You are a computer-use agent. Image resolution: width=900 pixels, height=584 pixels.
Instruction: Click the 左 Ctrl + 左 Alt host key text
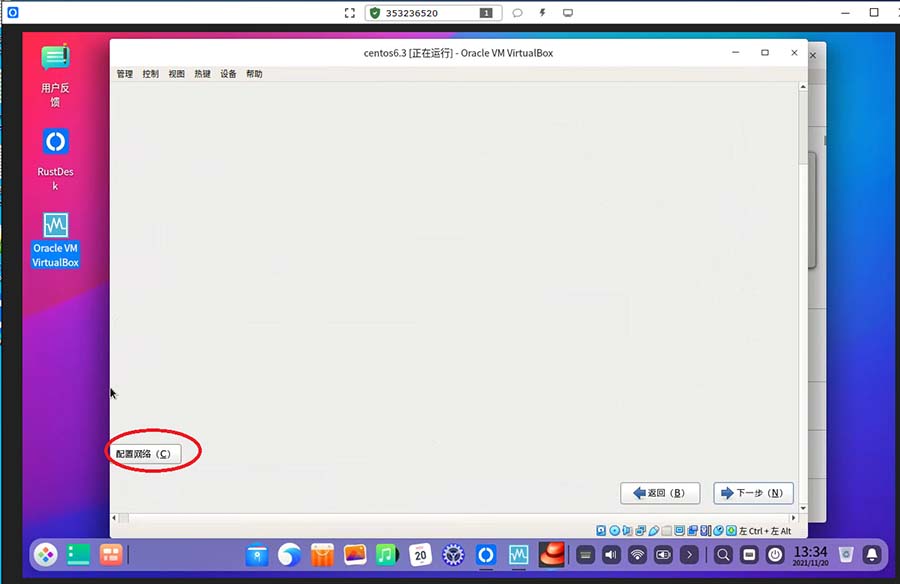[765, 531]
